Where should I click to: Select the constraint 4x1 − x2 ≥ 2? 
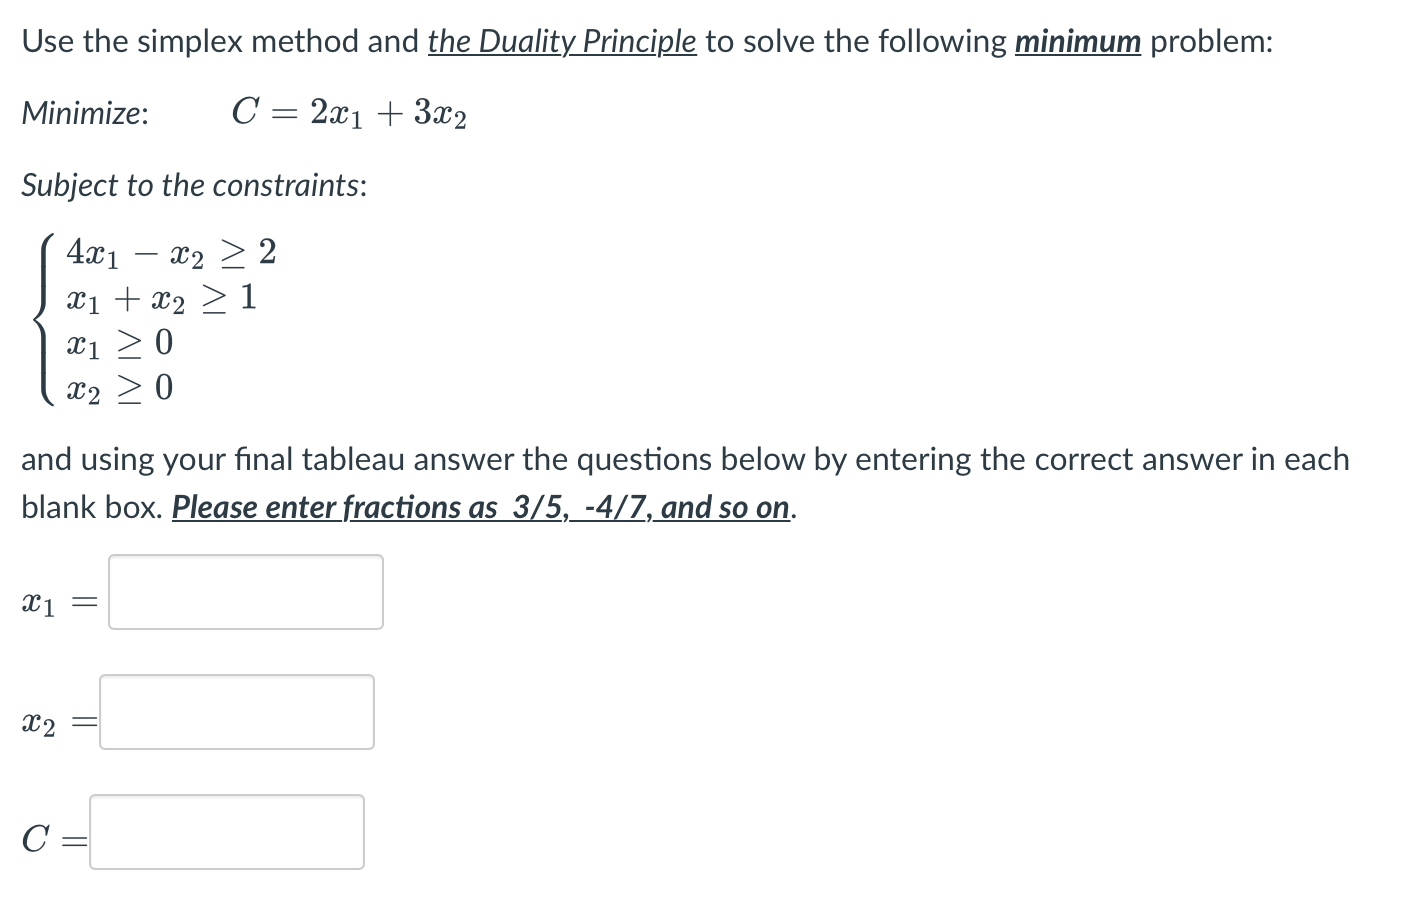pos(171,253)
